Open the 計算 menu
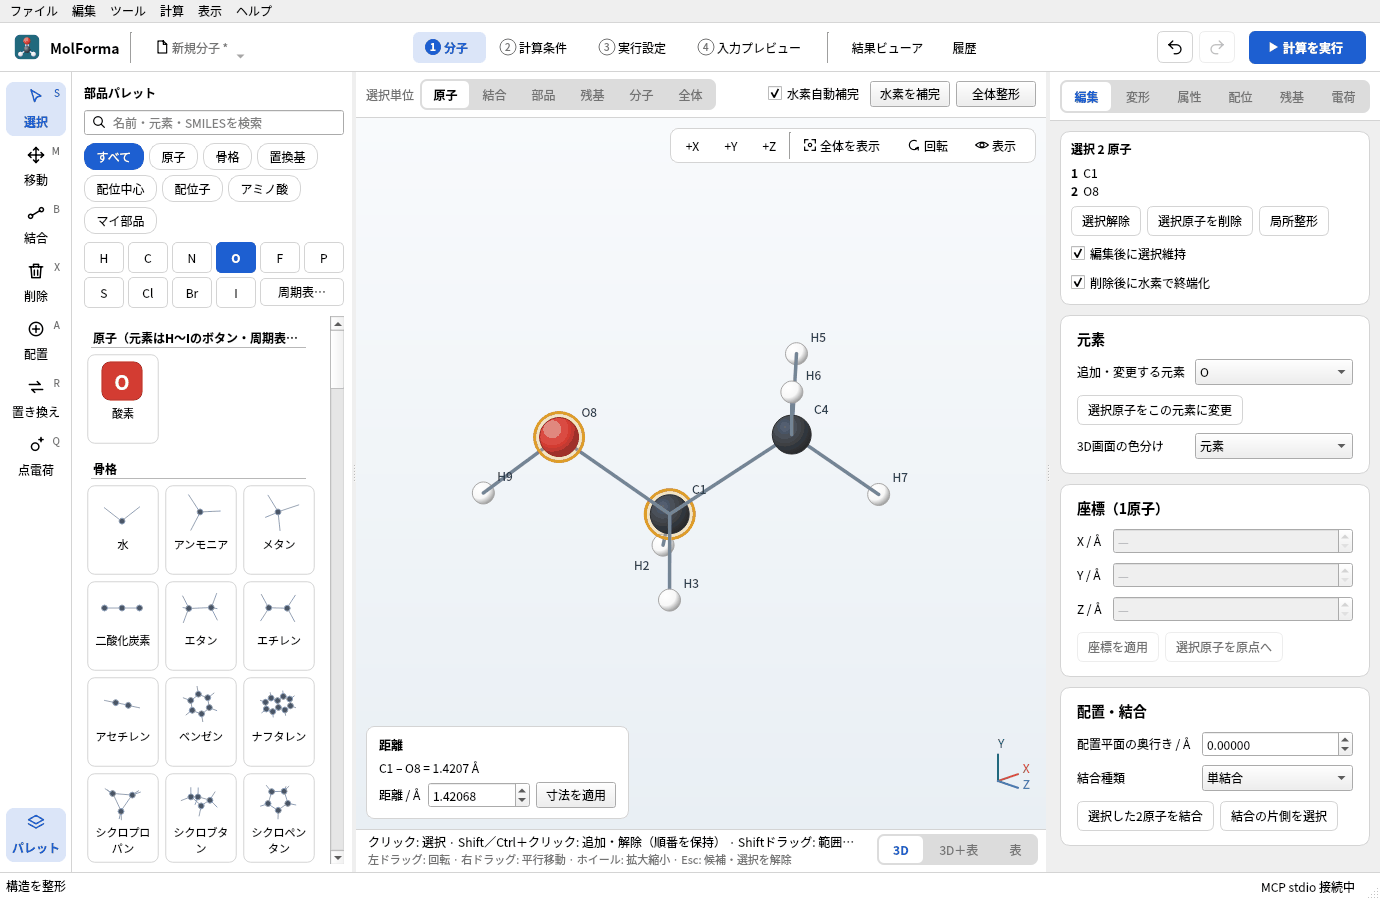The image size is (1380, 900). click(172, 11)
